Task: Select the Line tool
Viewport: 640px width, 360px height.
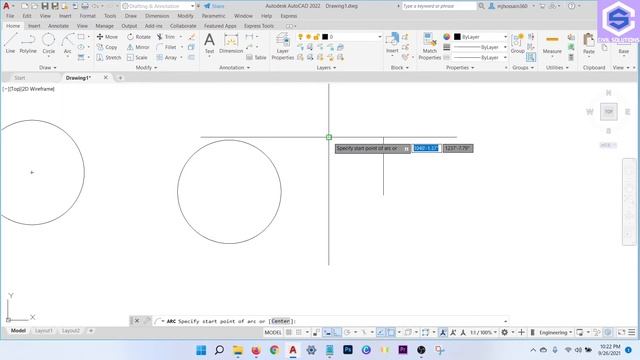Action: coord(10,43)
